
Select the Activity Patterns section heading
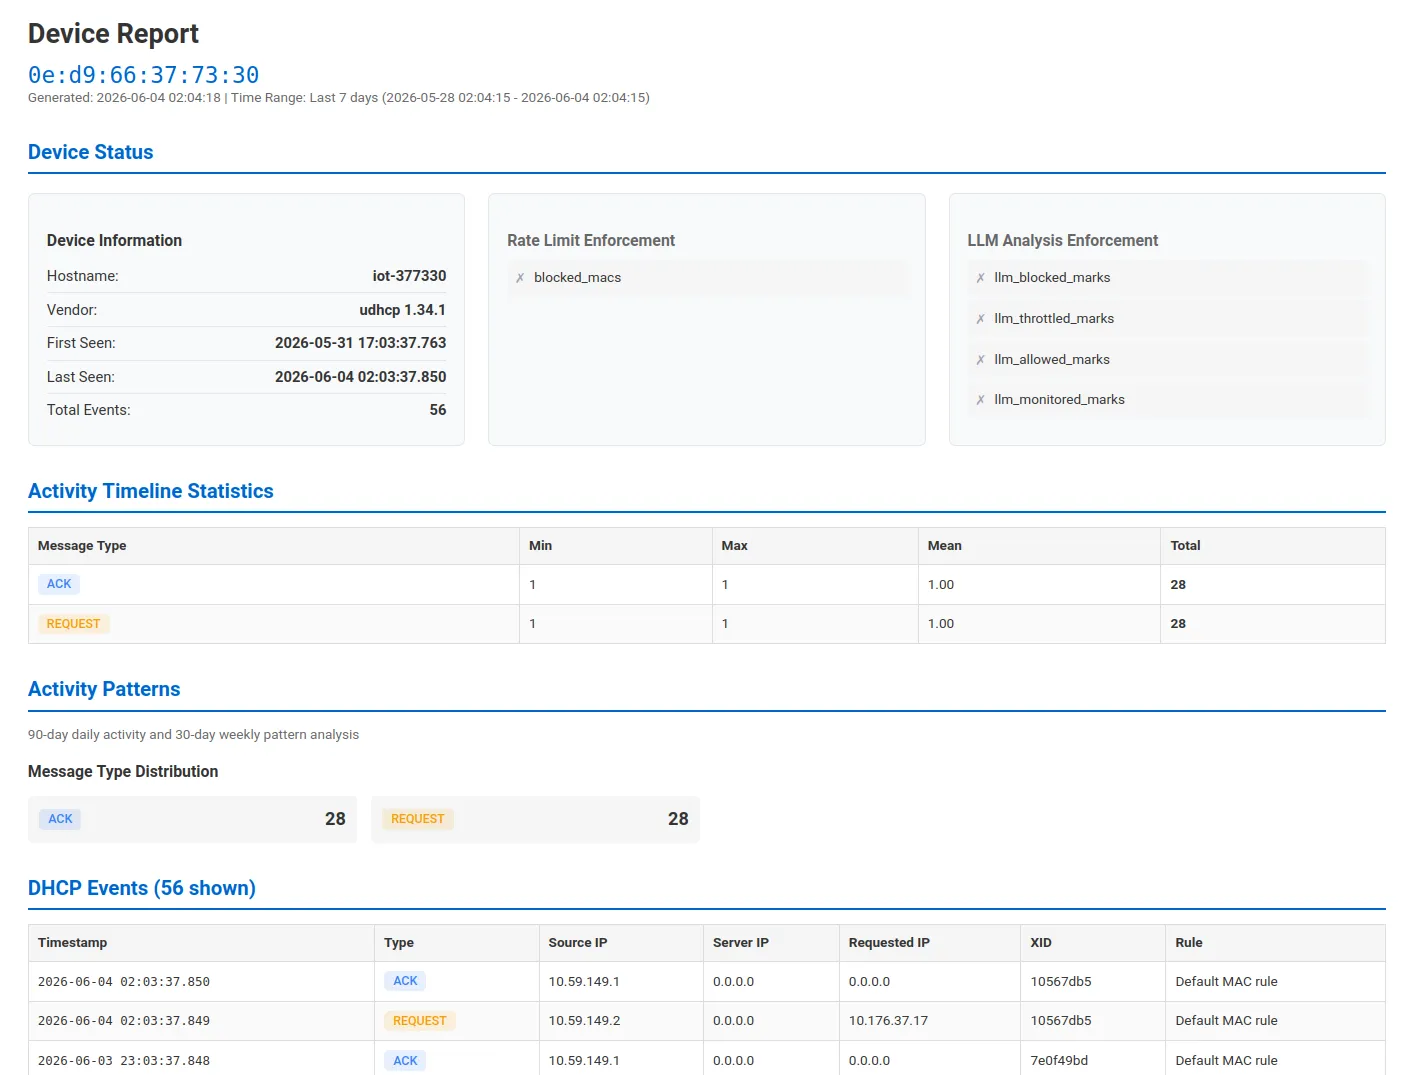point(104,689)
